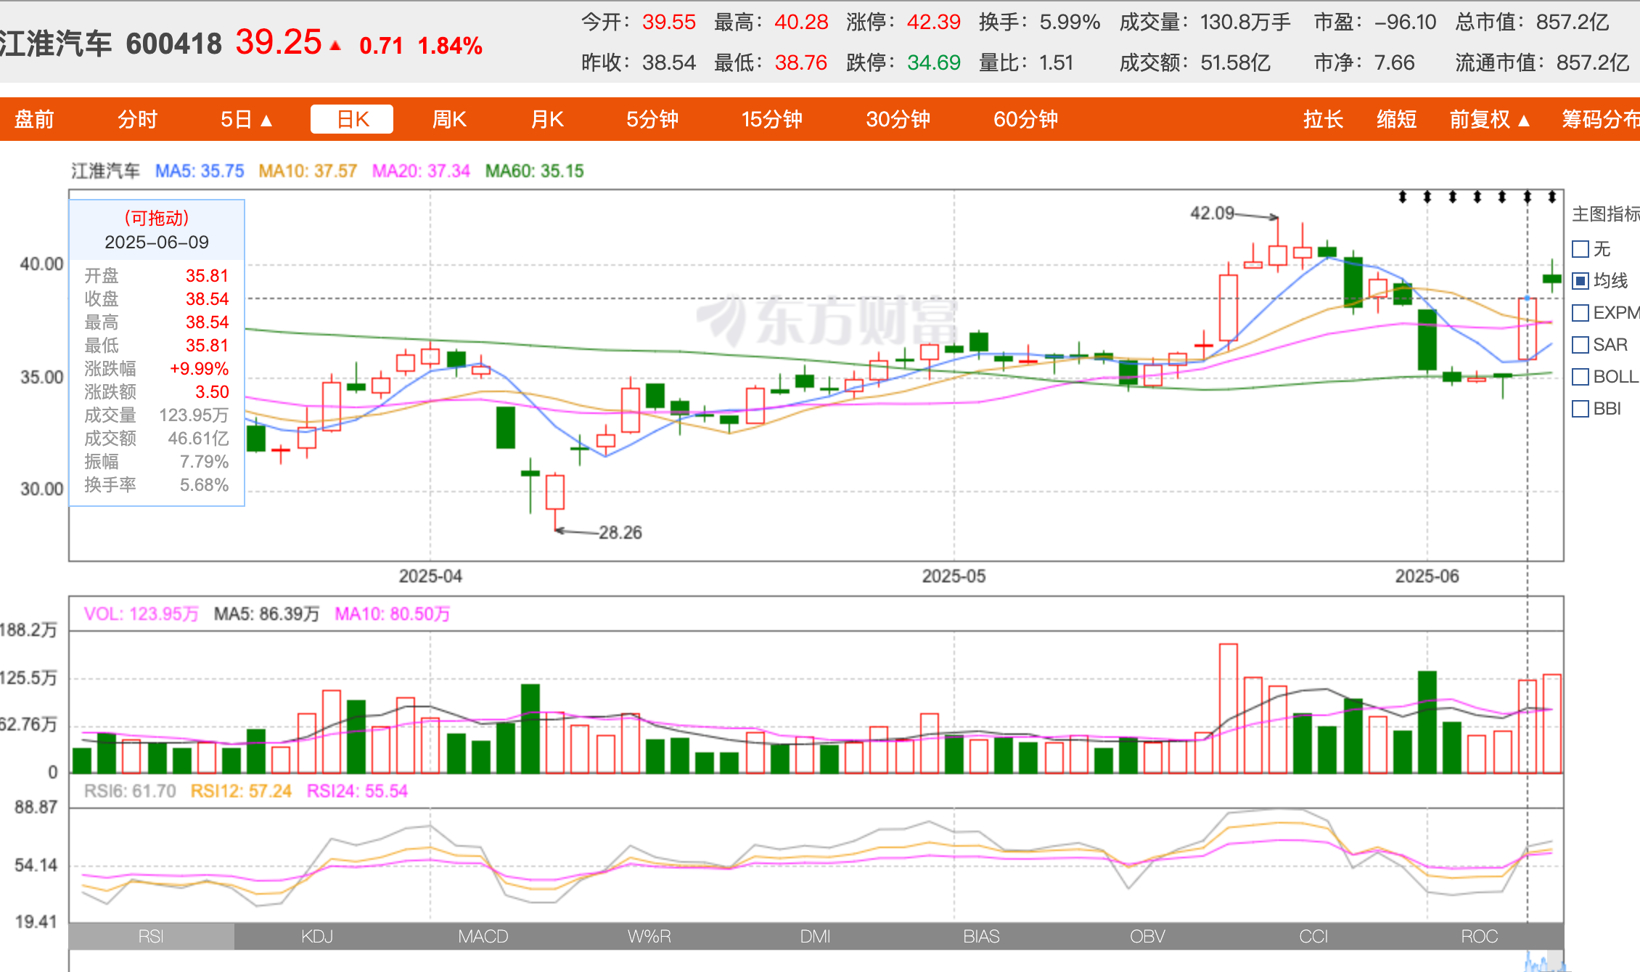
Task: Show the 5分钟 chart
Action: pos(652,120)
